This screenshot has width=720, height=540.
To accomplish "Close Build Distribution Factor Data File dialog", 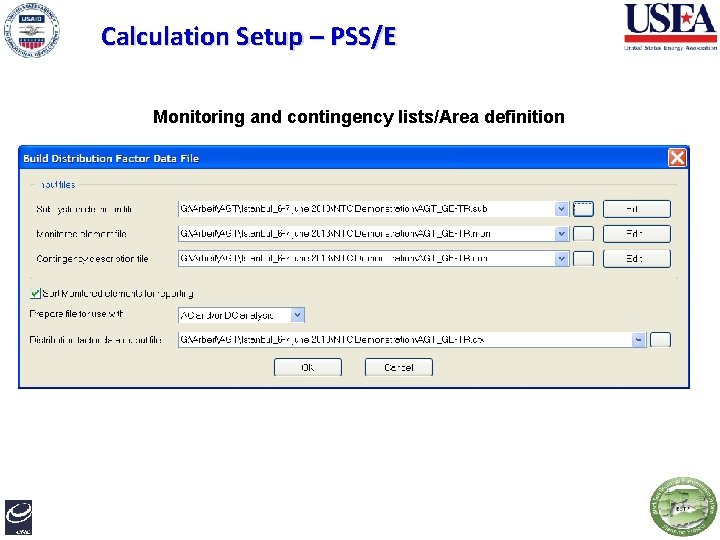I will tap(677, 158).
